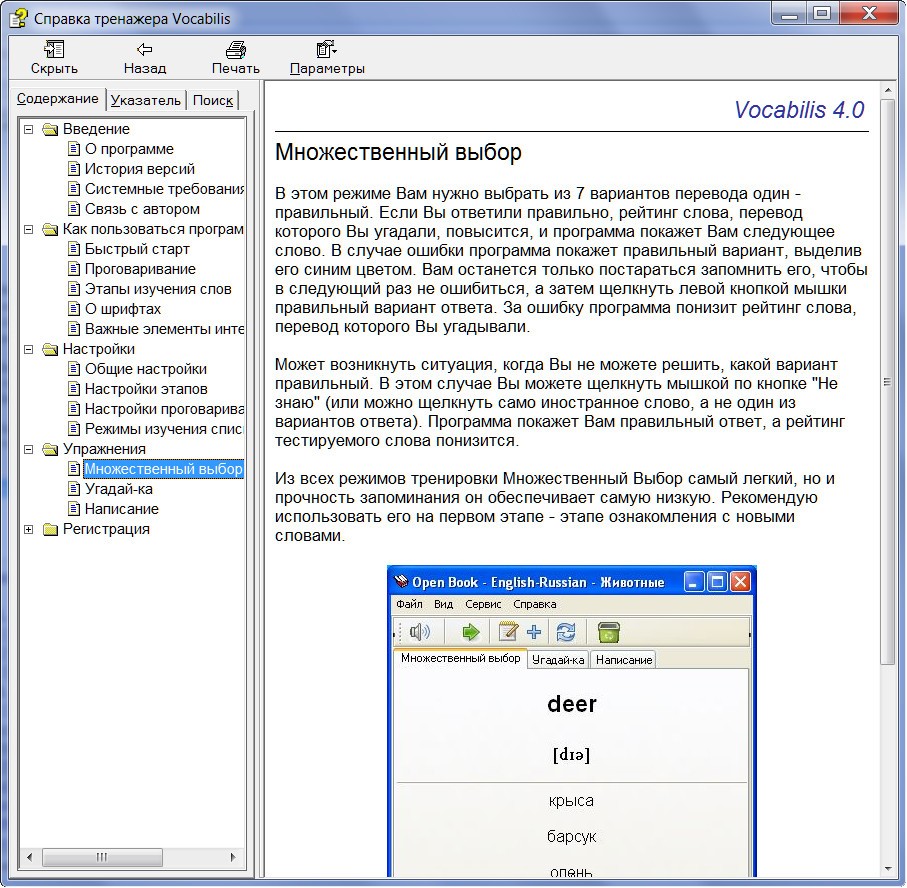Open the Параметры options button
The image size is (907, 888).
tap(327, 58)
